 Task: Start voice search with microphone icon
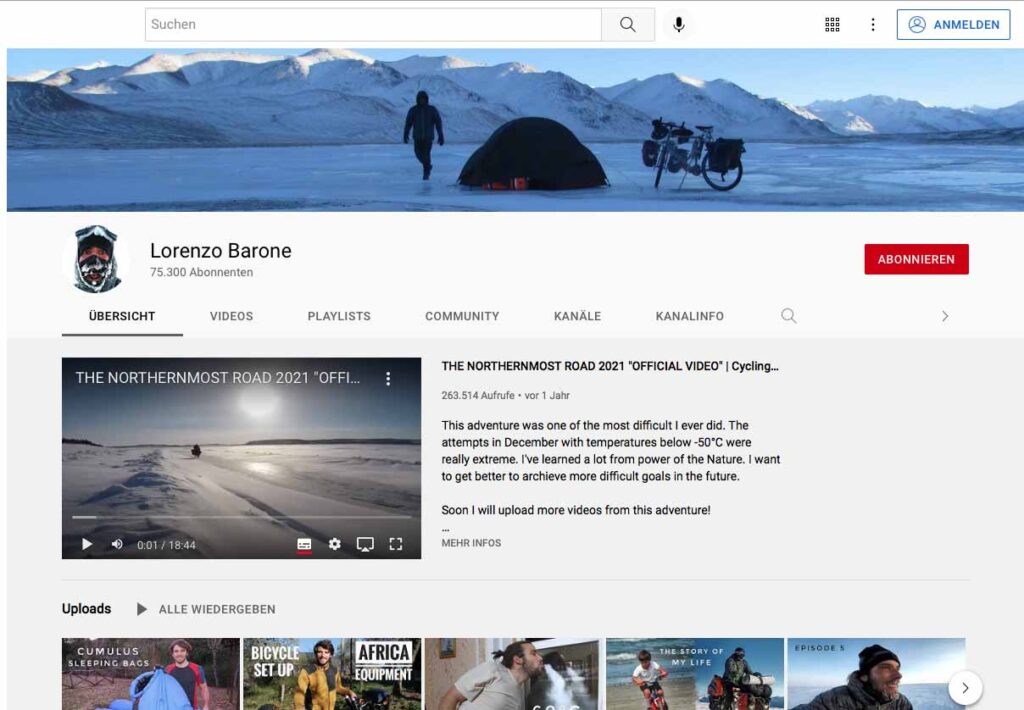679,25
